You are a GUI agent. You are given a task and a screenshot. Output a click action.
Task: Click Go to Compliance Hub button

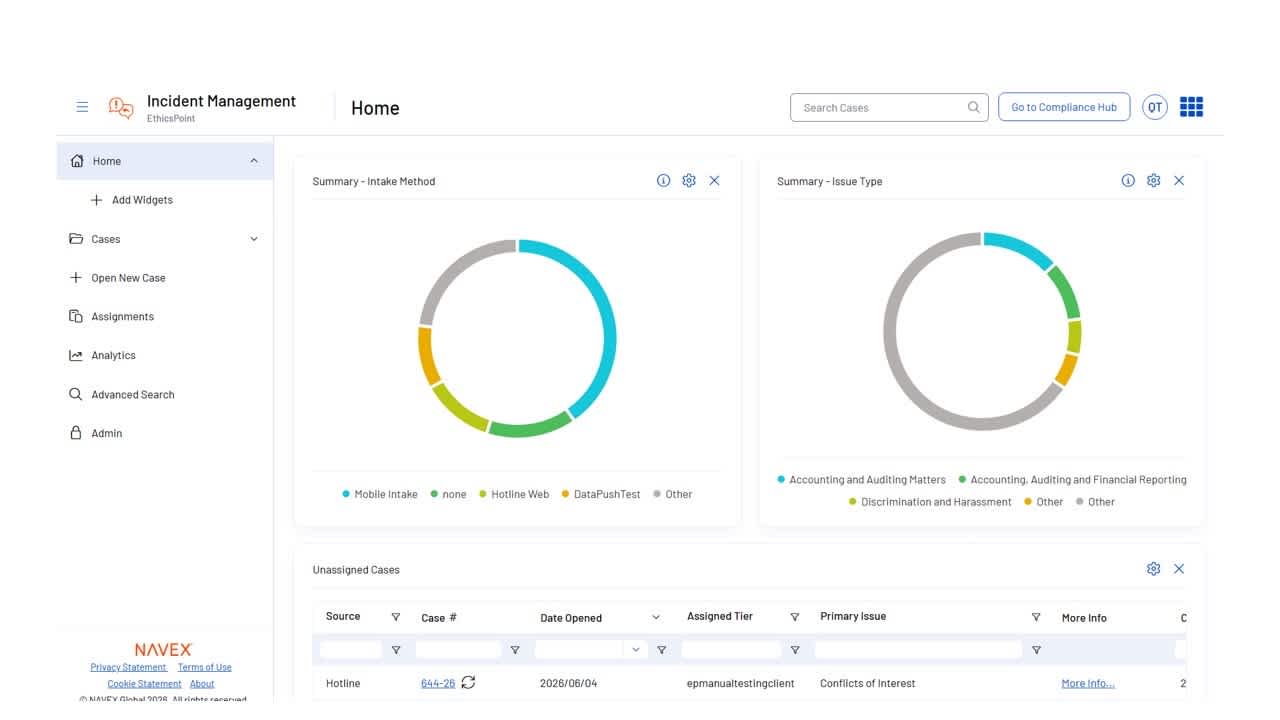1064,107
